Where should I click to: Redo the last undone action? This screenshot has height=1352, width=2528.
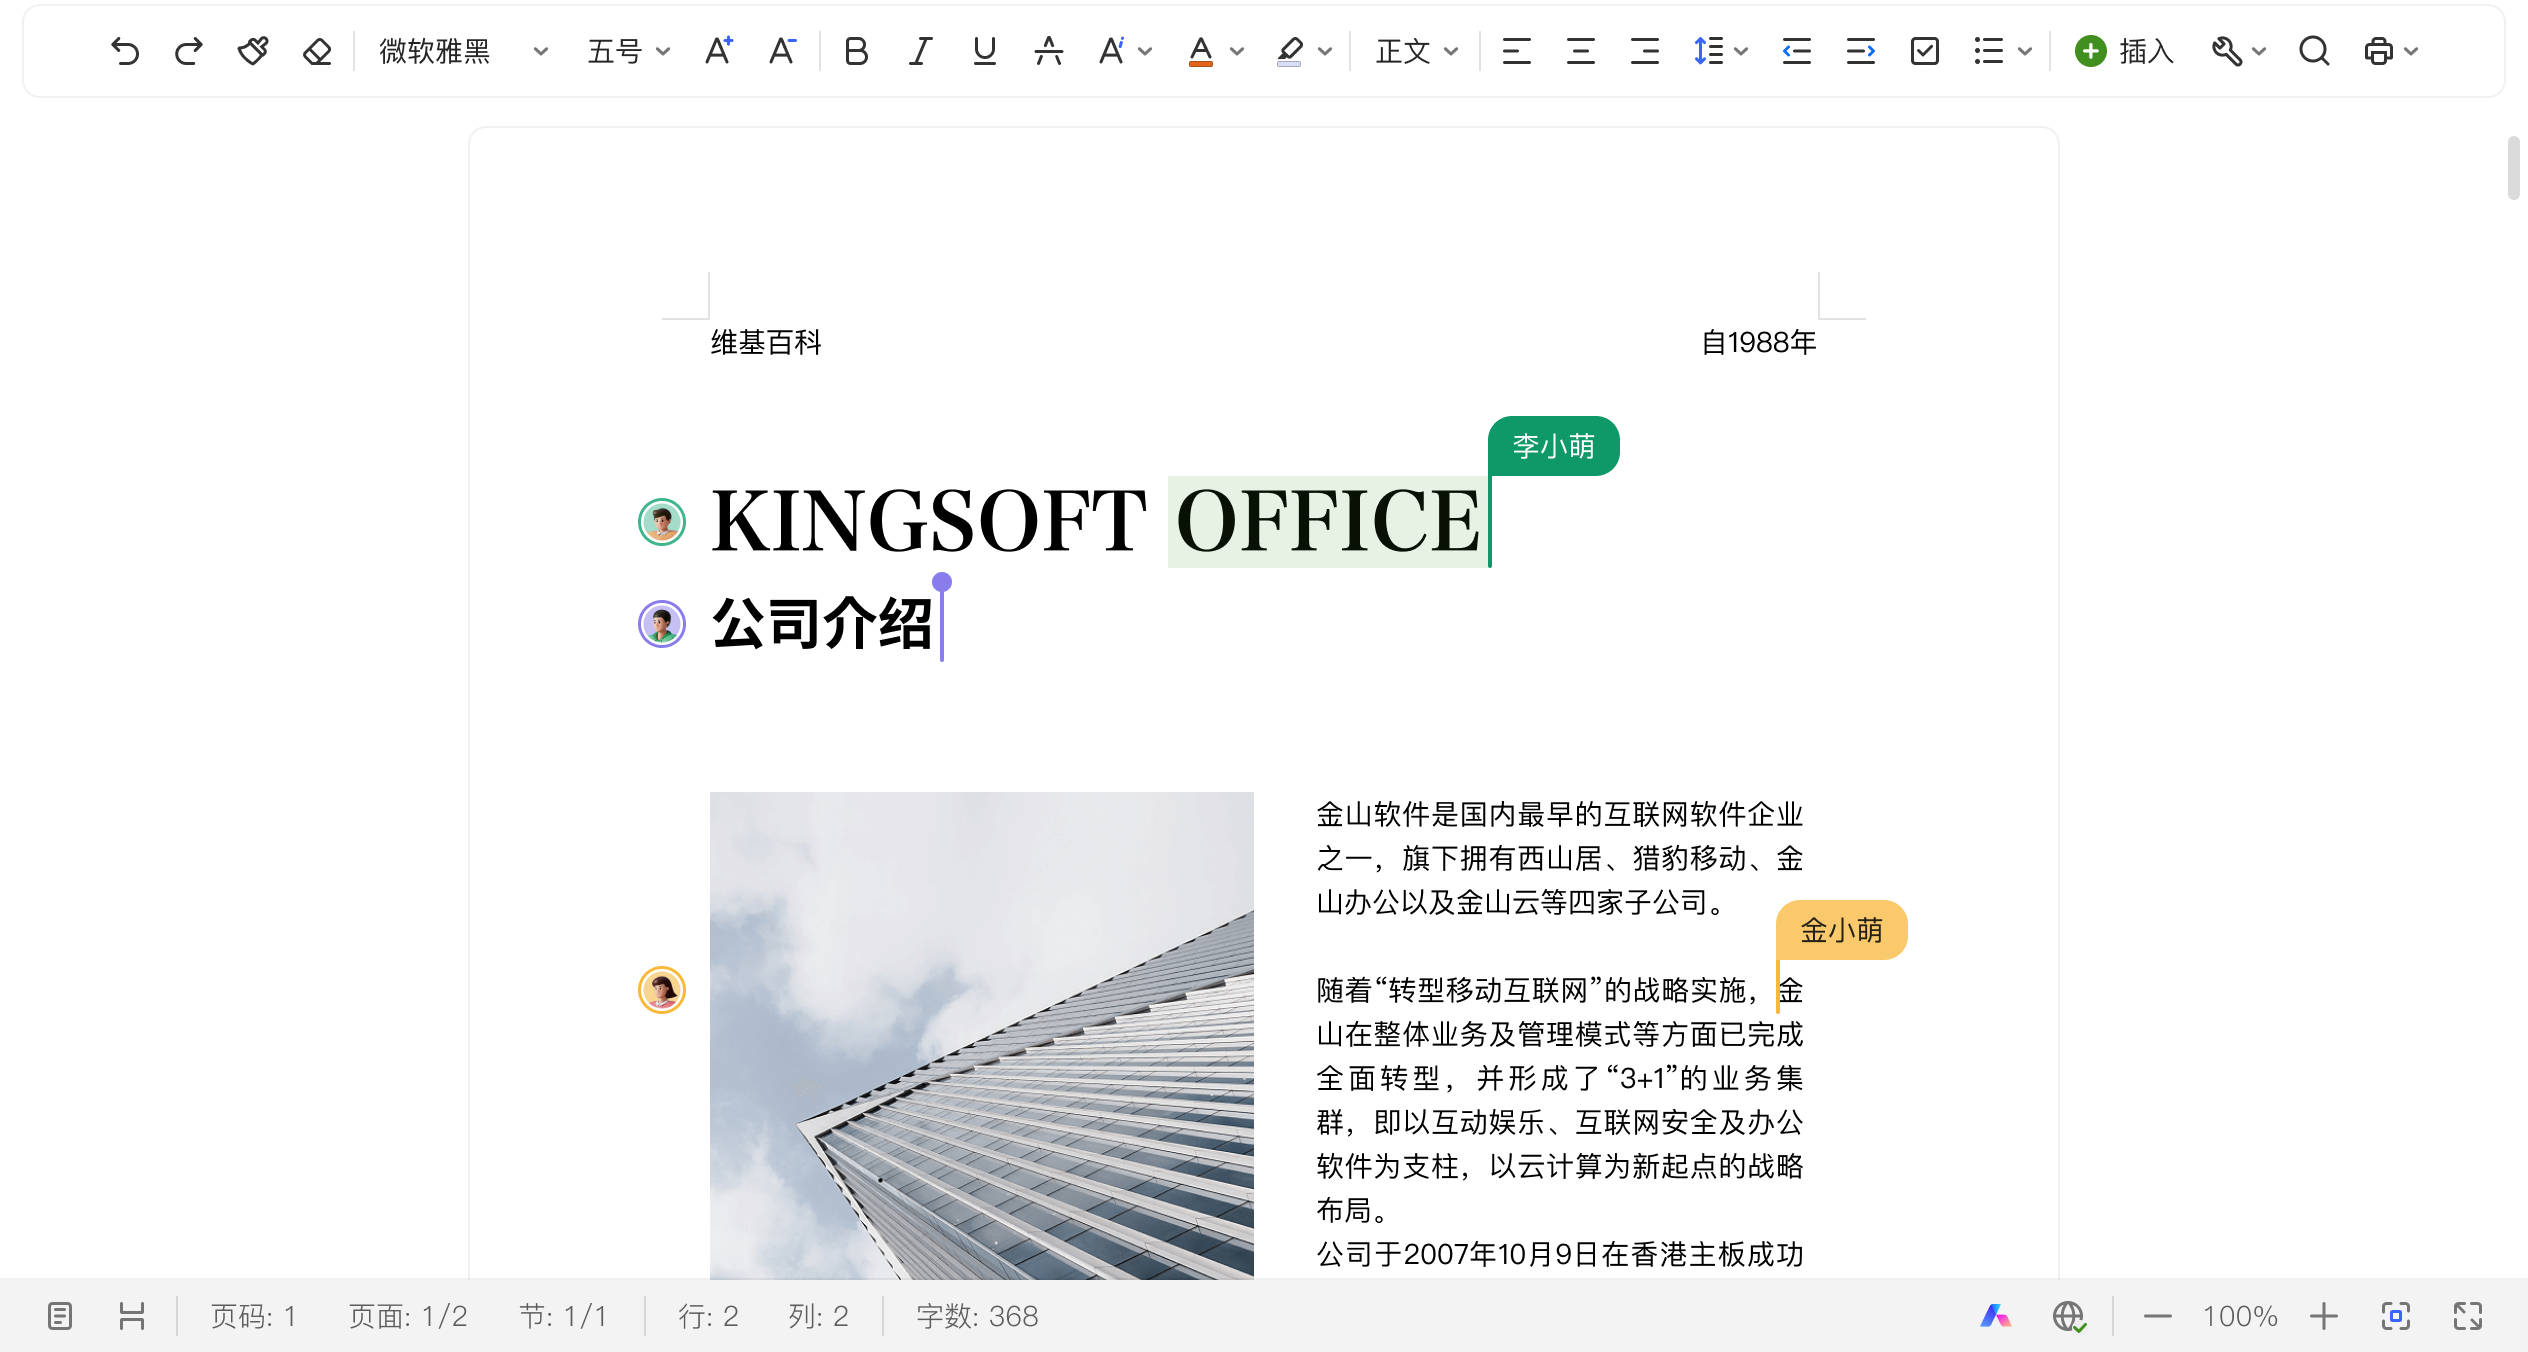[189, 51]
